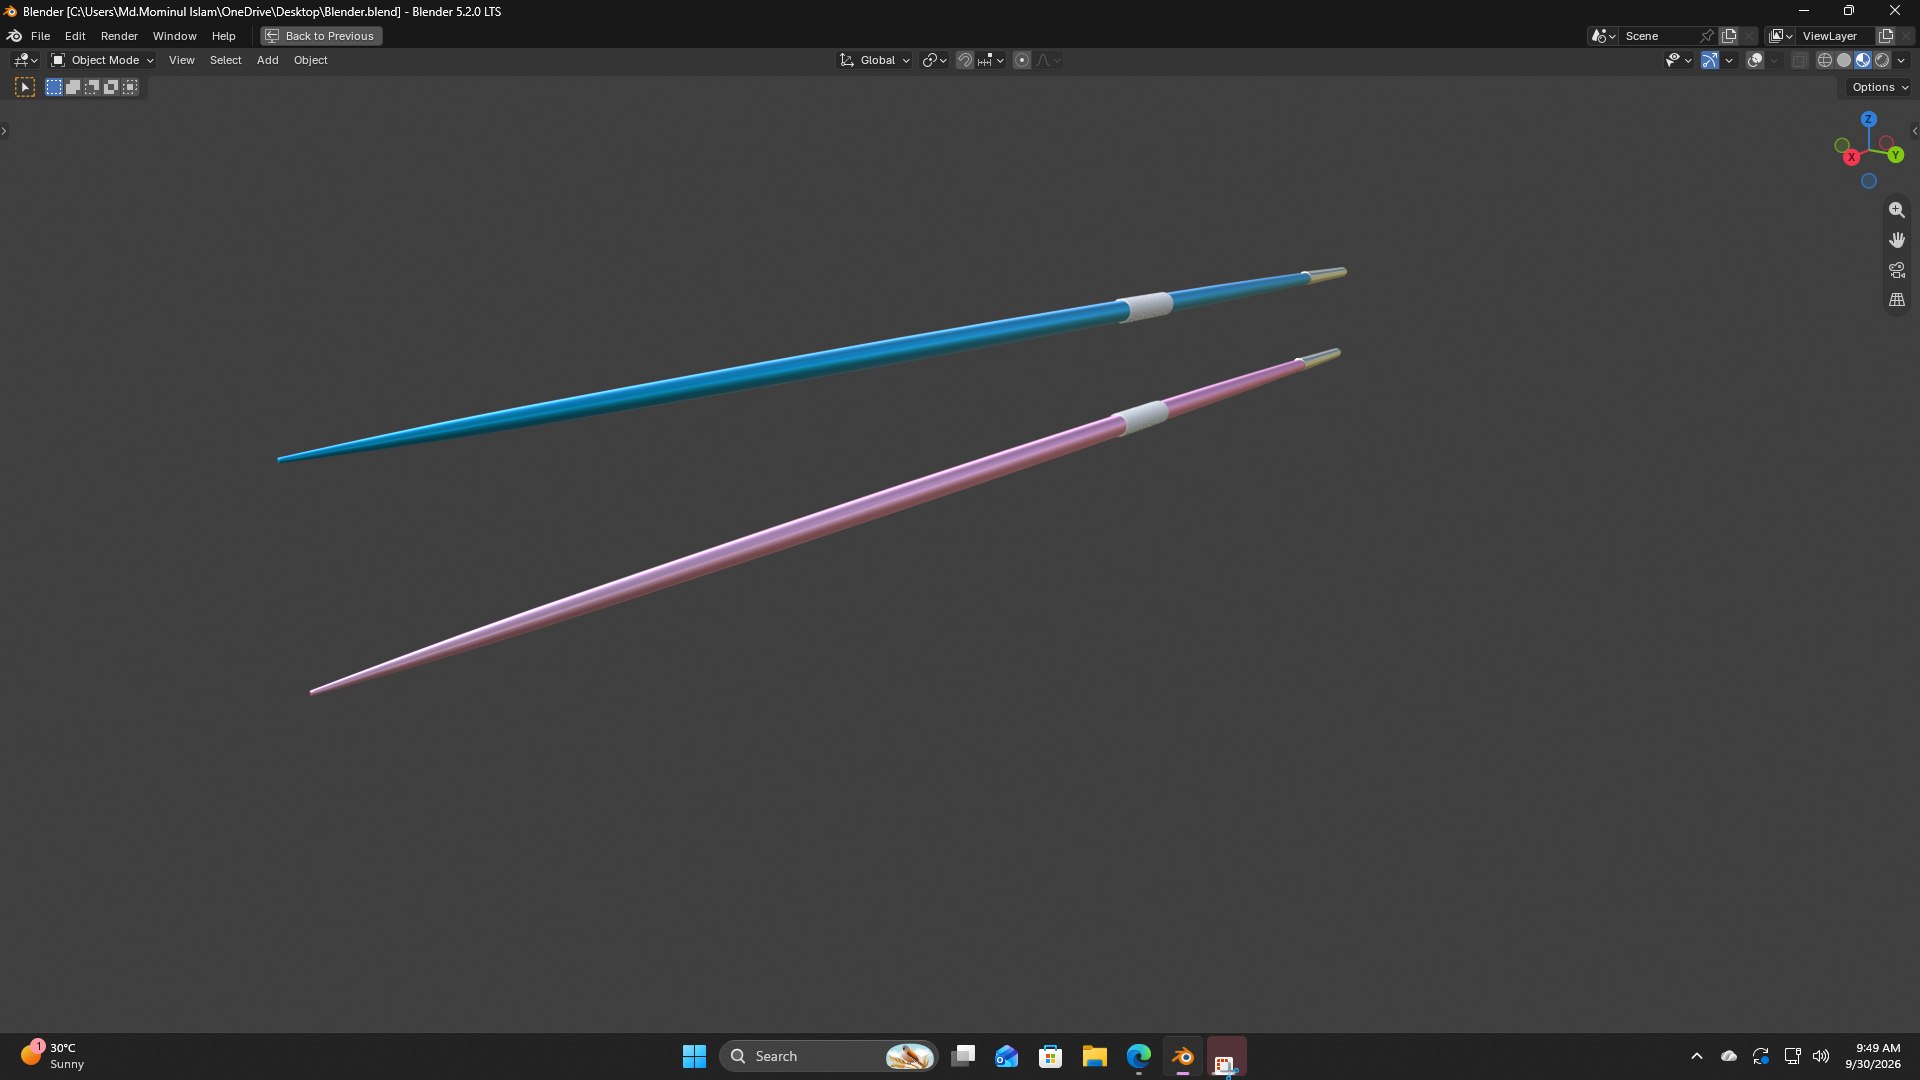Choose Extend Existing Selection mode
This screenshot has height=1080, width=1920.
(x=73, y=88)
